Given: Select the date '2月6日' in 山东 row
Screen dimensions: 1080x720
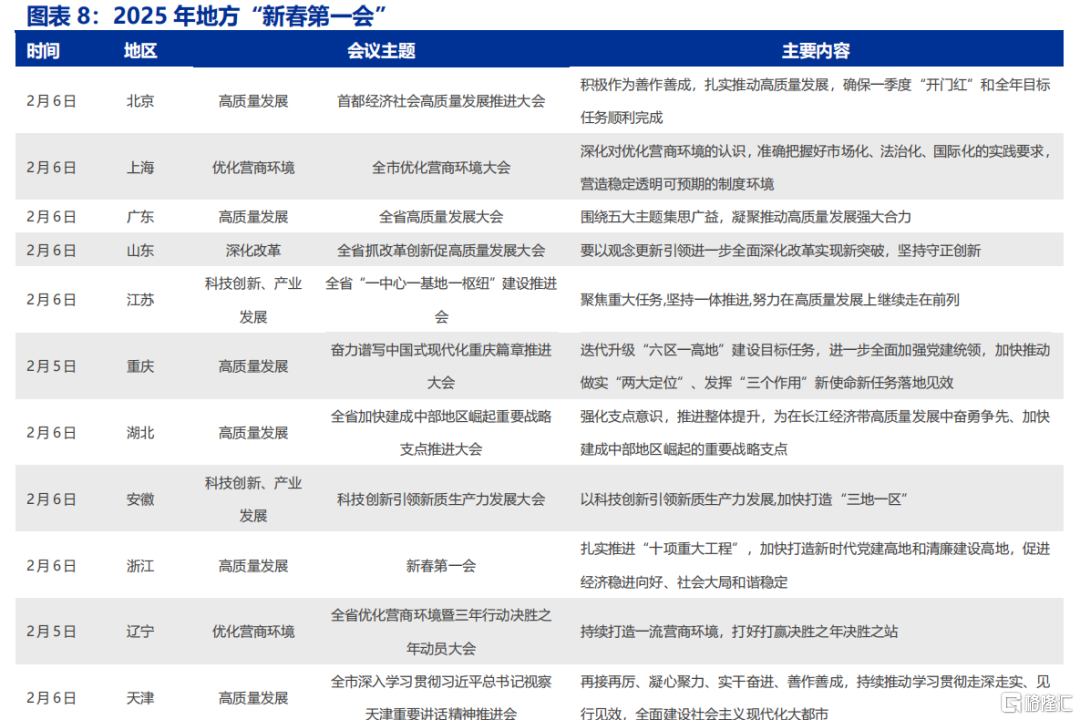Looking at the screenshot, I should [x=52, y=250].
